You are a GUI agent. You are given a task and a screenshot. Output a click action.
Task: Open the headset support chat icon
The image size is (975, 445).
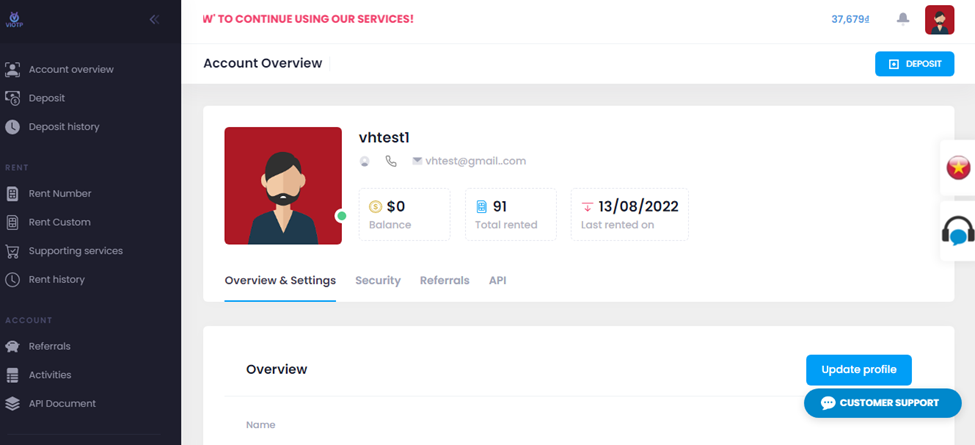click(958, 231)
